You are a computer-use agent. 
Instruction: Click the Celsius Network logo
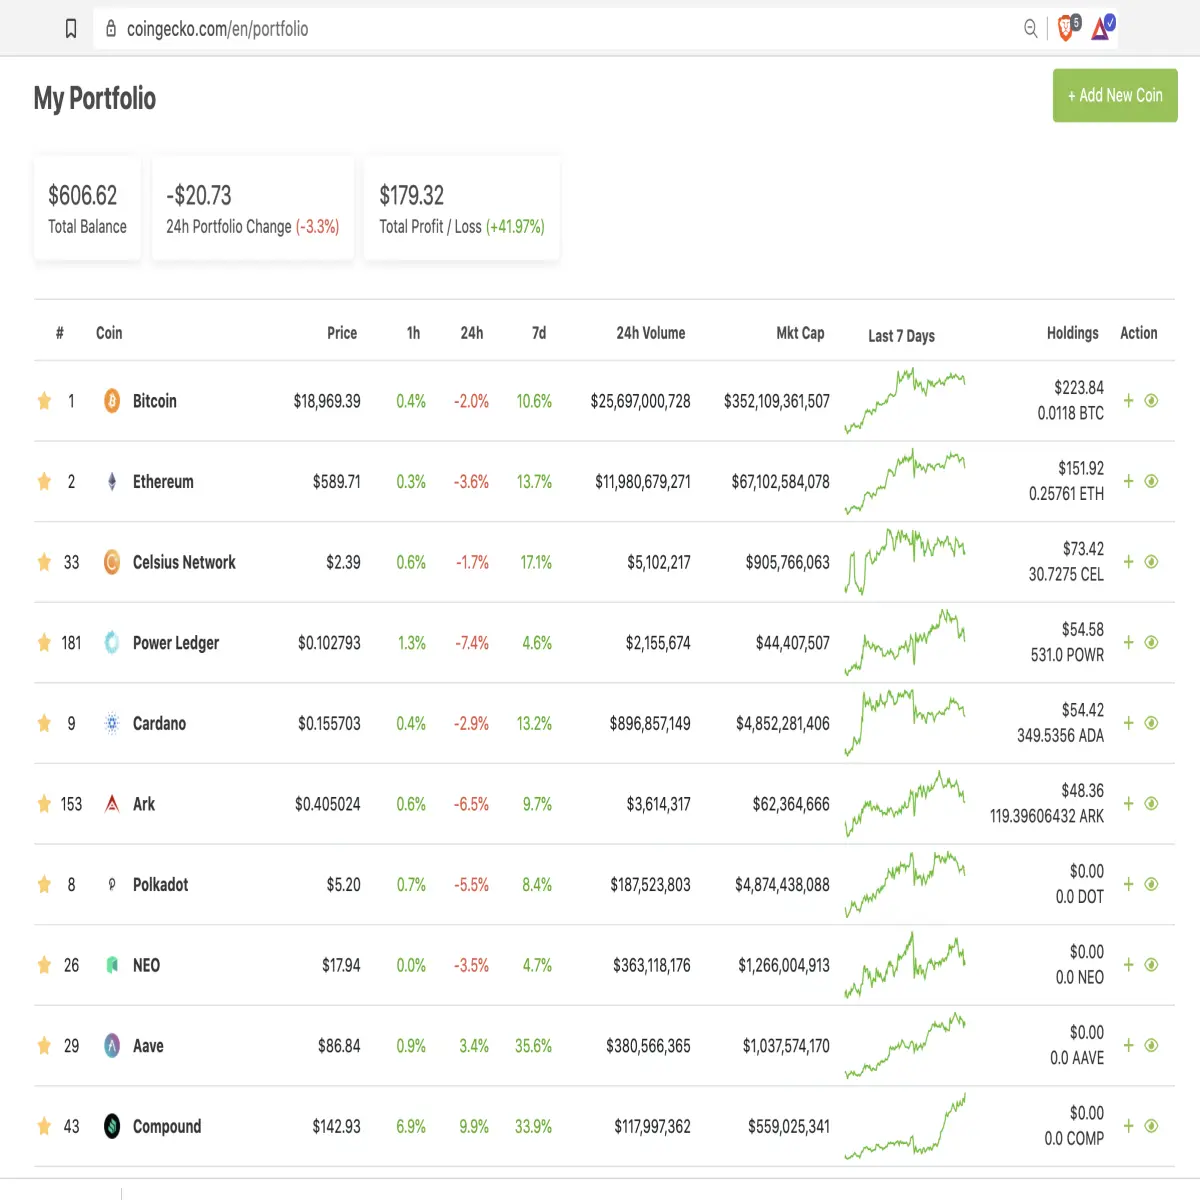pyautogui.click(x=112, y=562)
